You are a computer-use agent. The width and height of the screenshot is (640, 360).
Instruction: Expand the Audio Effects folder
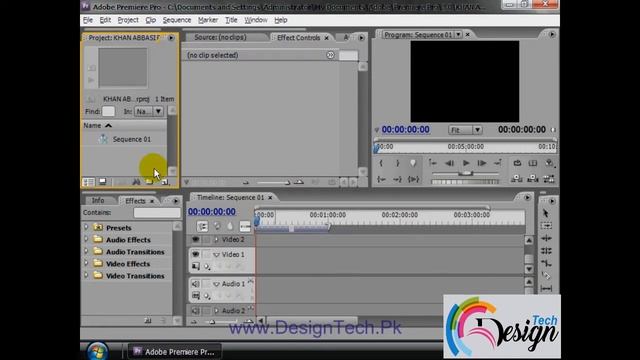(x=86, y=240)
